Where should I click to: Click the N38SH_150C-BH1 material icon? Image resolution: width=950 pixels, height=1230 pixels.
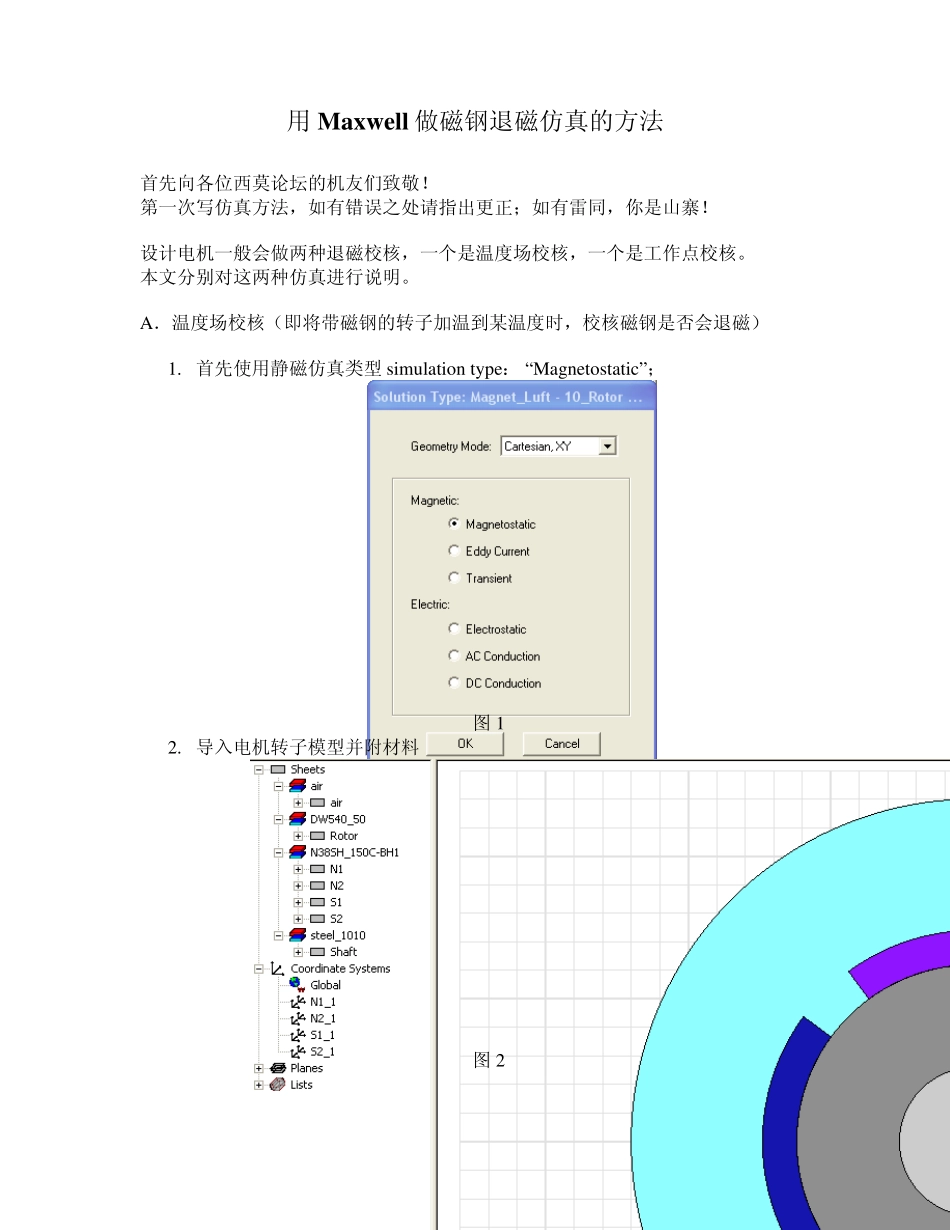[297, 853]
